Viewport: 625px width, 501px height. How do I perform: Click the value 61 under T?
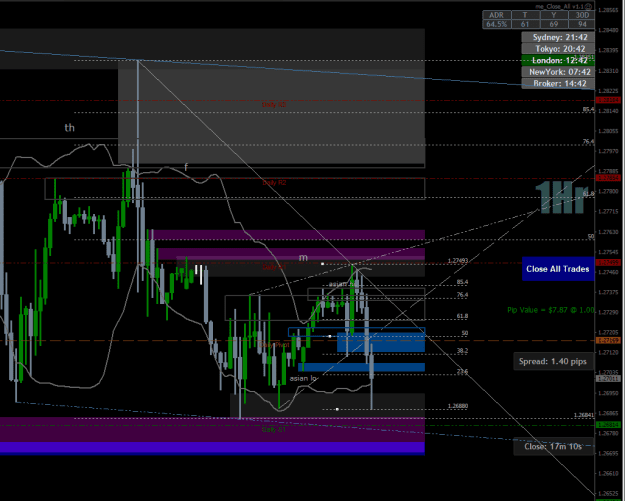click(525, 24)
